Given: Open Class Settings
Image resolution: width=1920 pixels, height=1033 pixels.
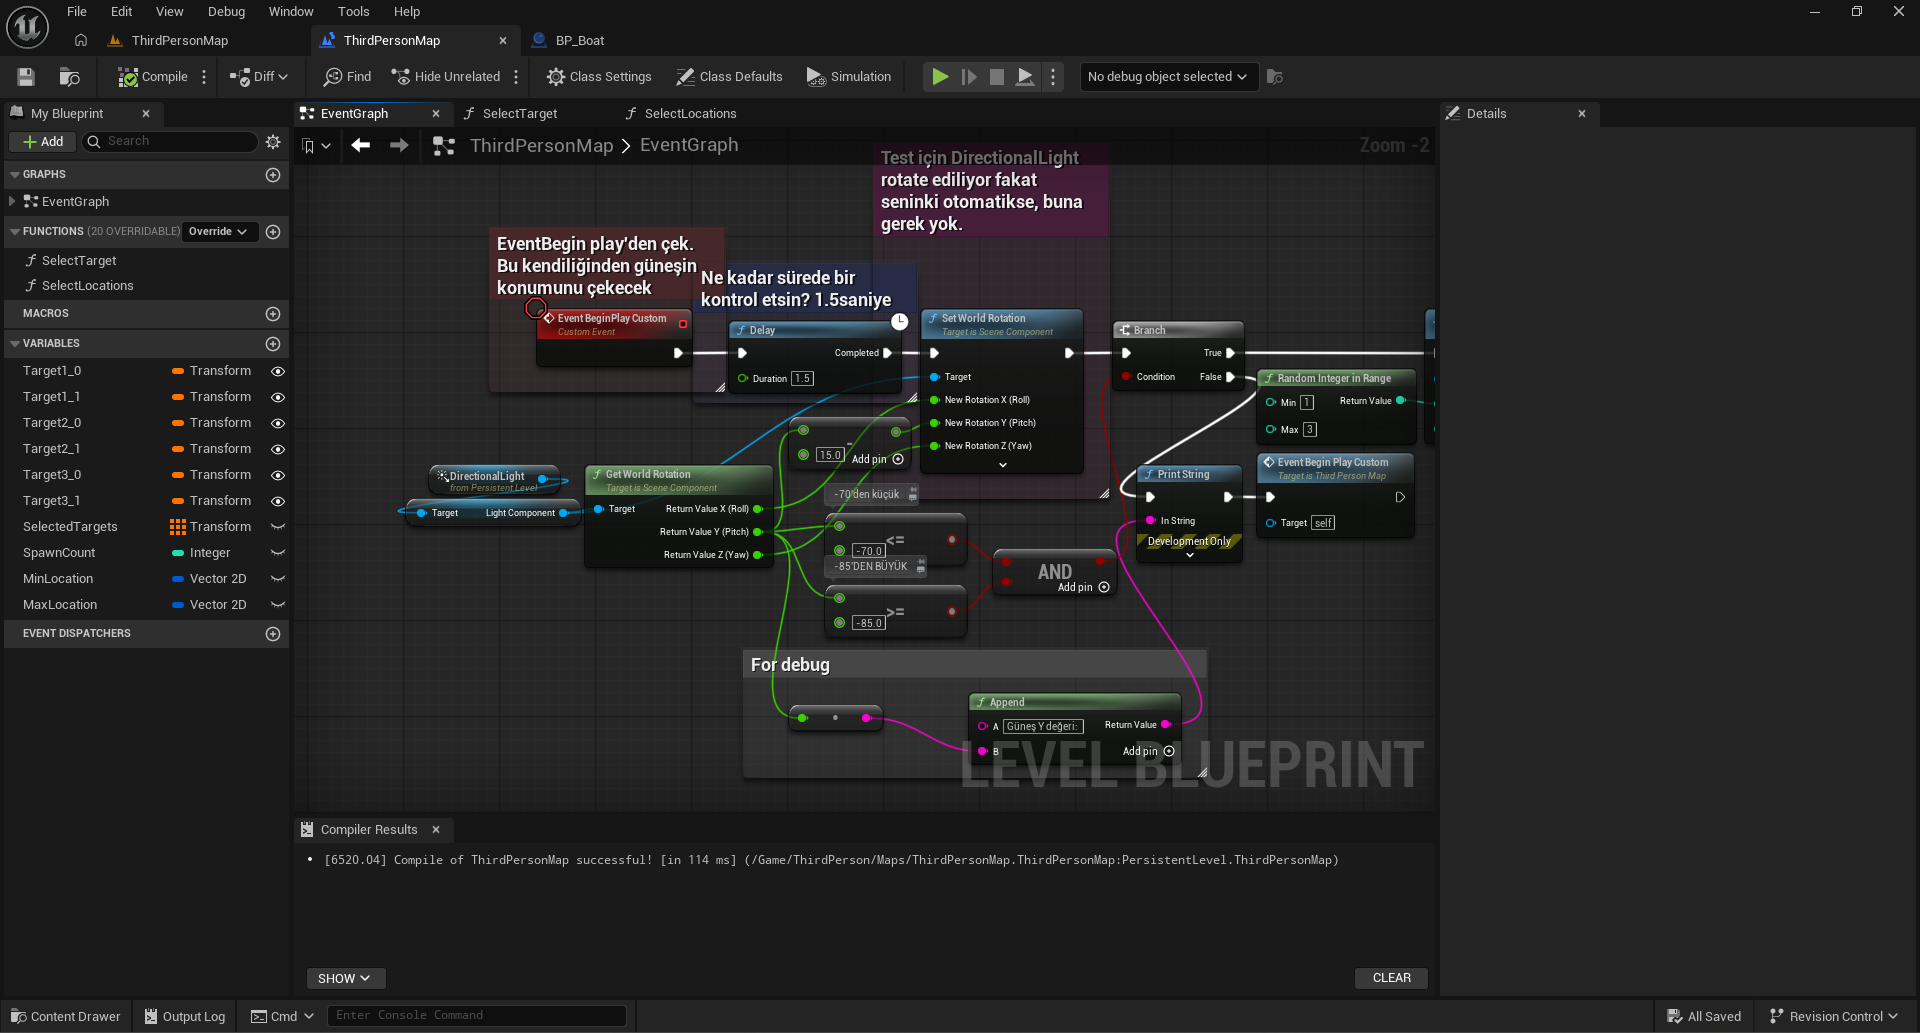Looking at the screenshot, I should pyautogui.click(x=599, y=77).
